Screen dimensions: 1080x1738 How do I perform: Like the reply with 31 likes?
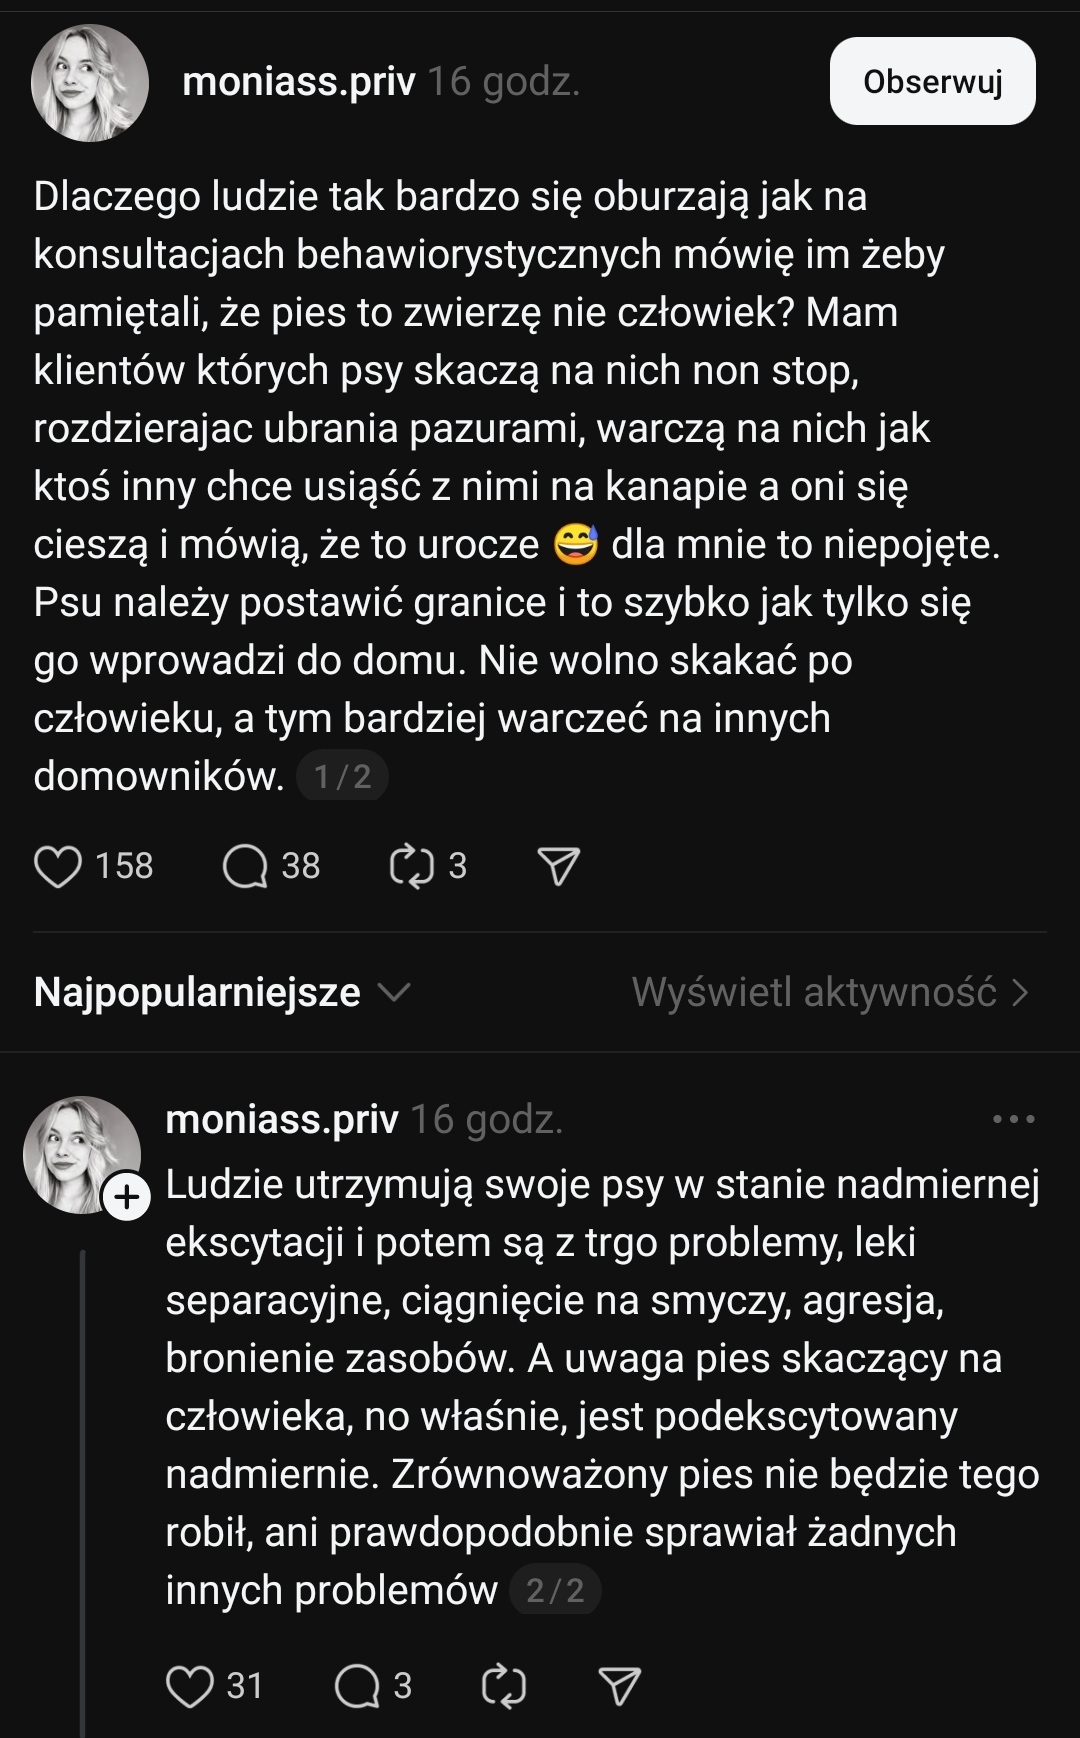pos(190,1686)
